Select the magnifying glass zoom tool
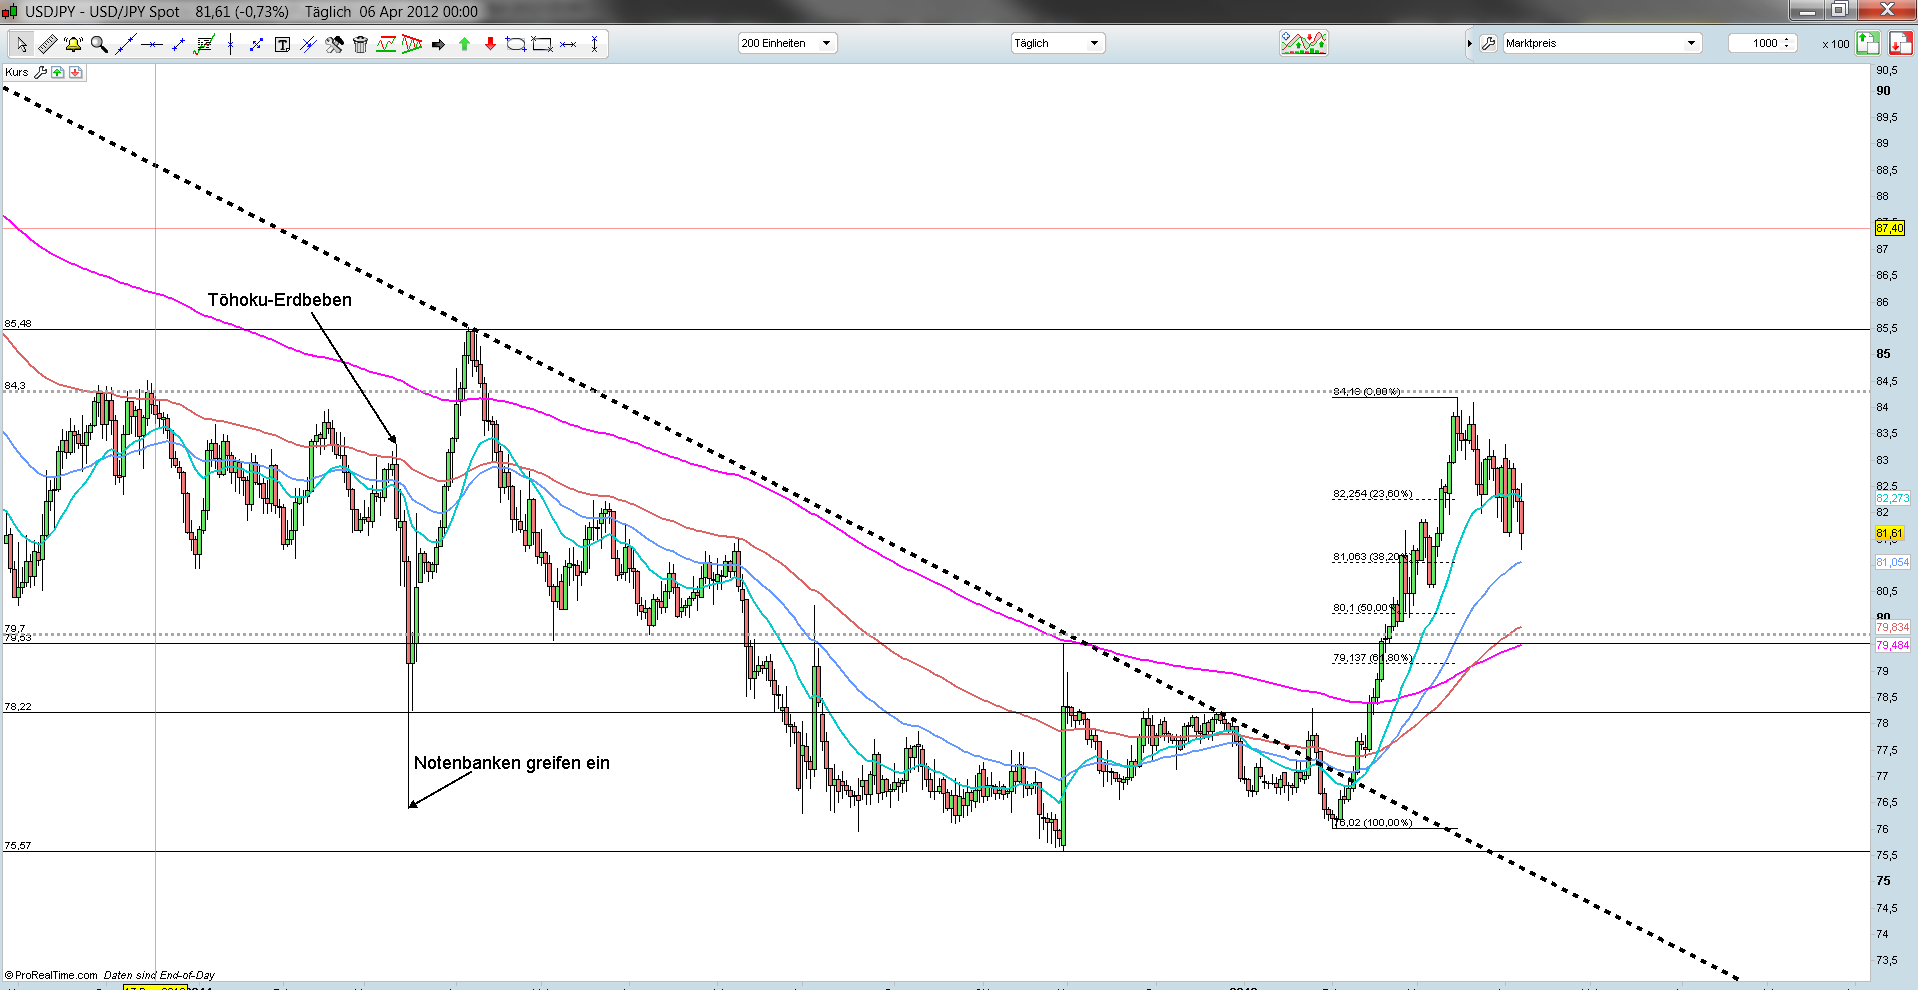This screenshot has width=1918, height=990. point(99,44)
